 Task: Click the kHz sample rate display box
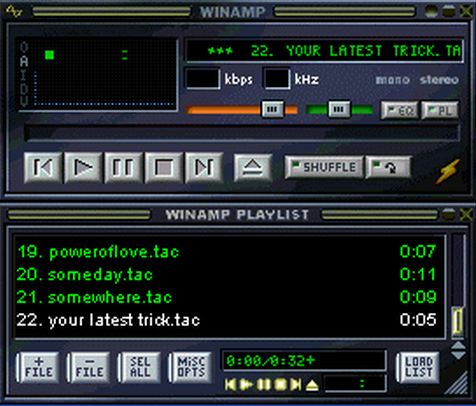coord(276,79)
